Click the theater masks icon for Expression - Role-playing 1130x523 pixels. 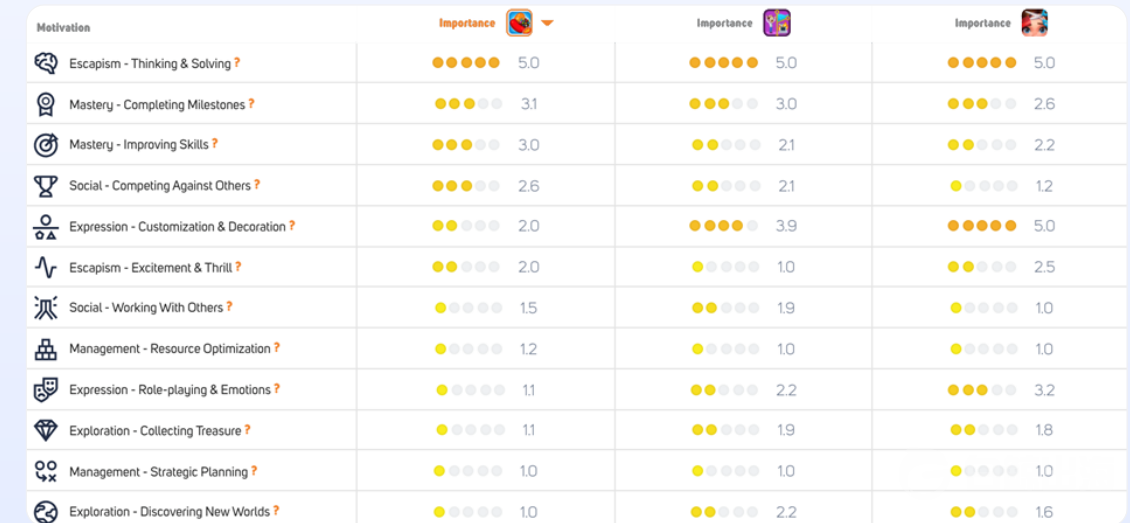46,390
